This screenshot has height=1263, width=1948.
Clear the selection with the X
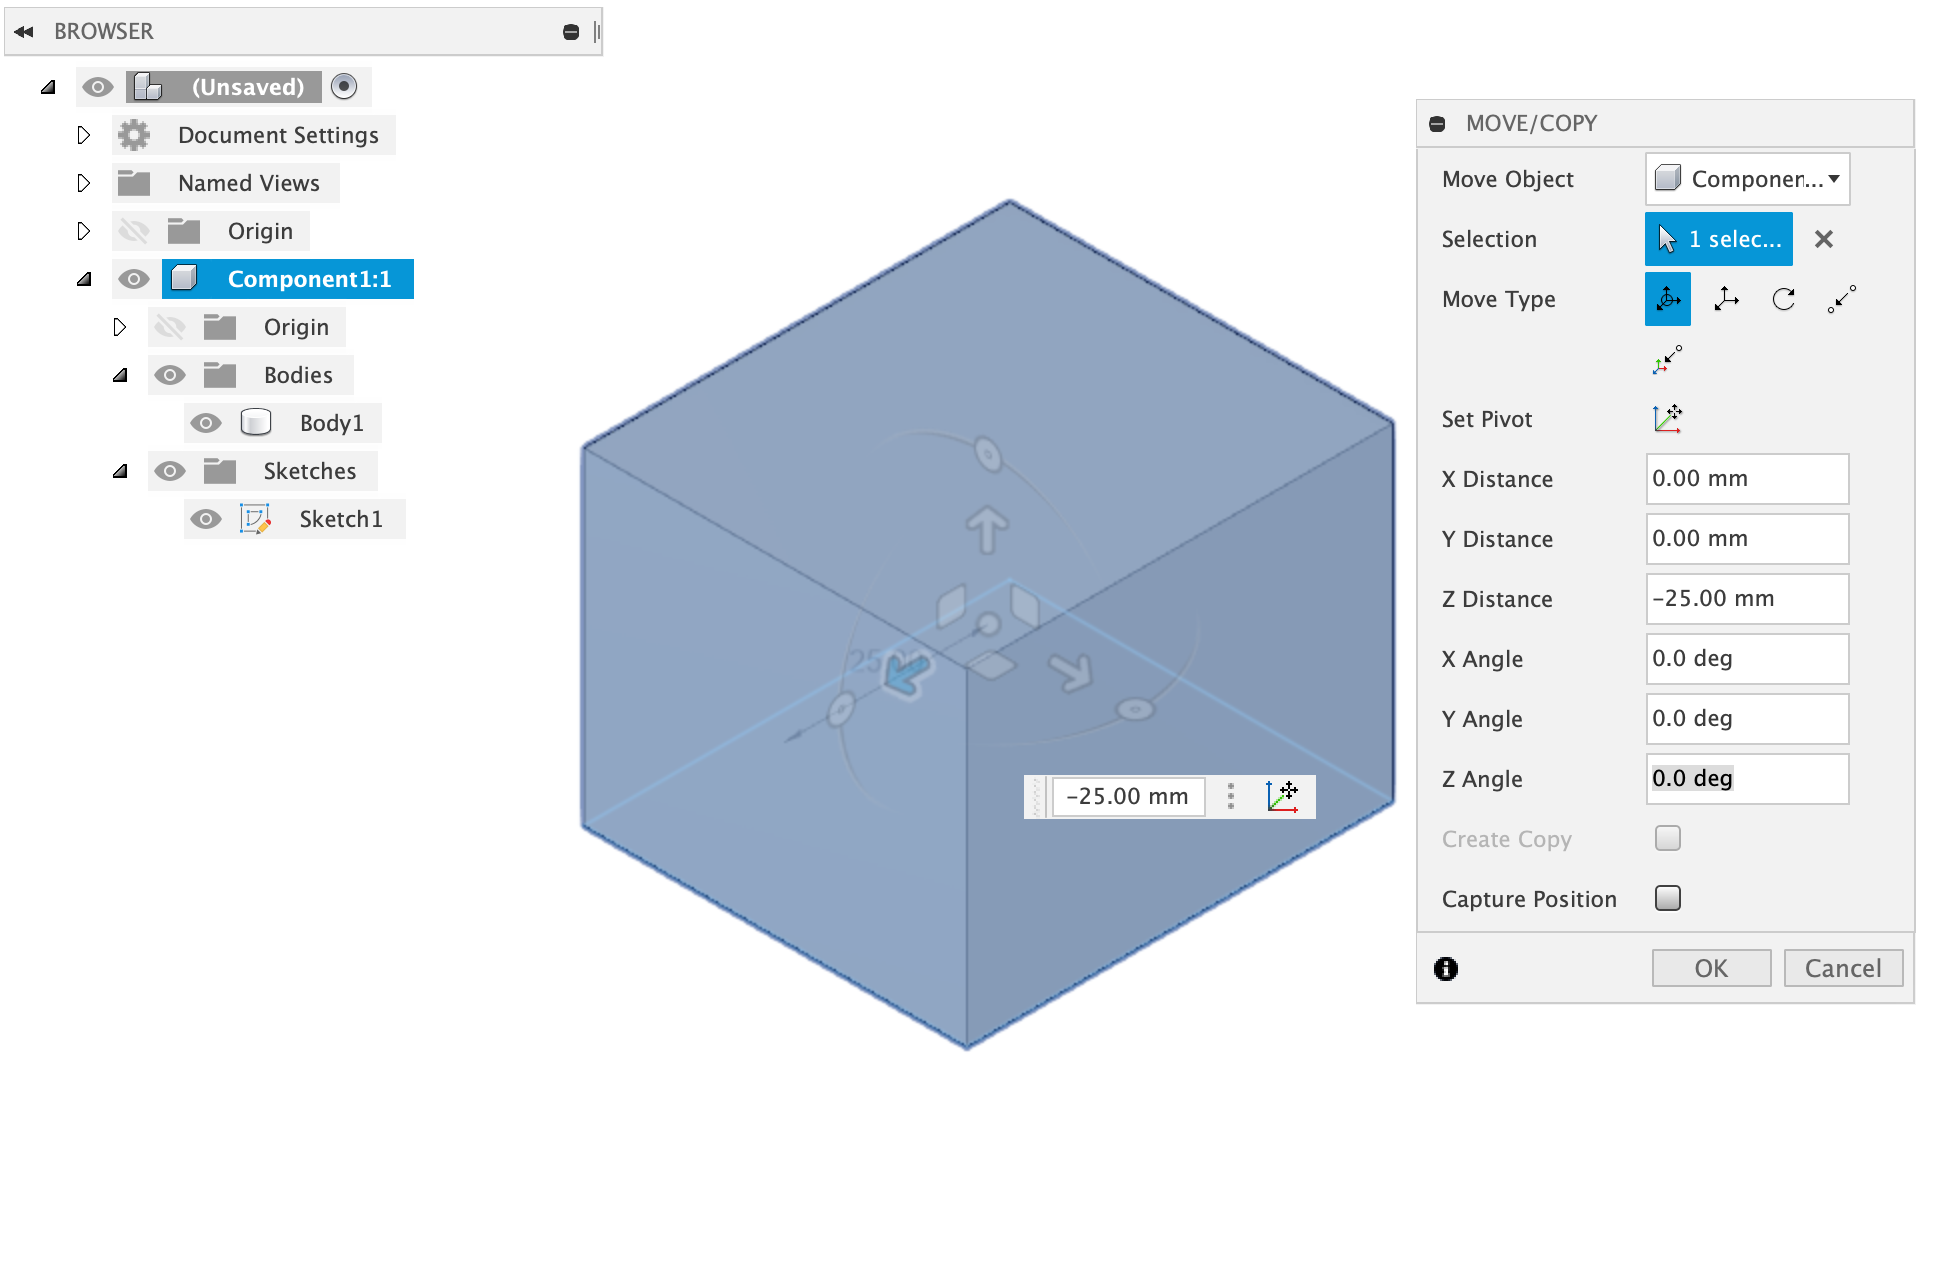tap(1824, 239)
